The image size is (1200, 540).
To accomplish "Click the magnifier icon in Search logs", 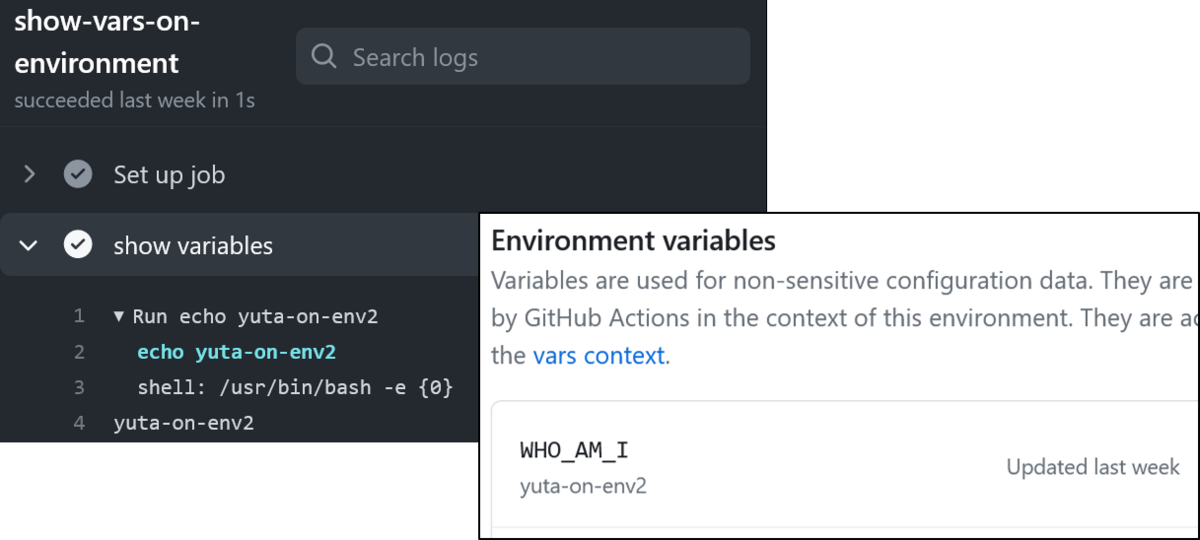I will click(x=323, y=57).
